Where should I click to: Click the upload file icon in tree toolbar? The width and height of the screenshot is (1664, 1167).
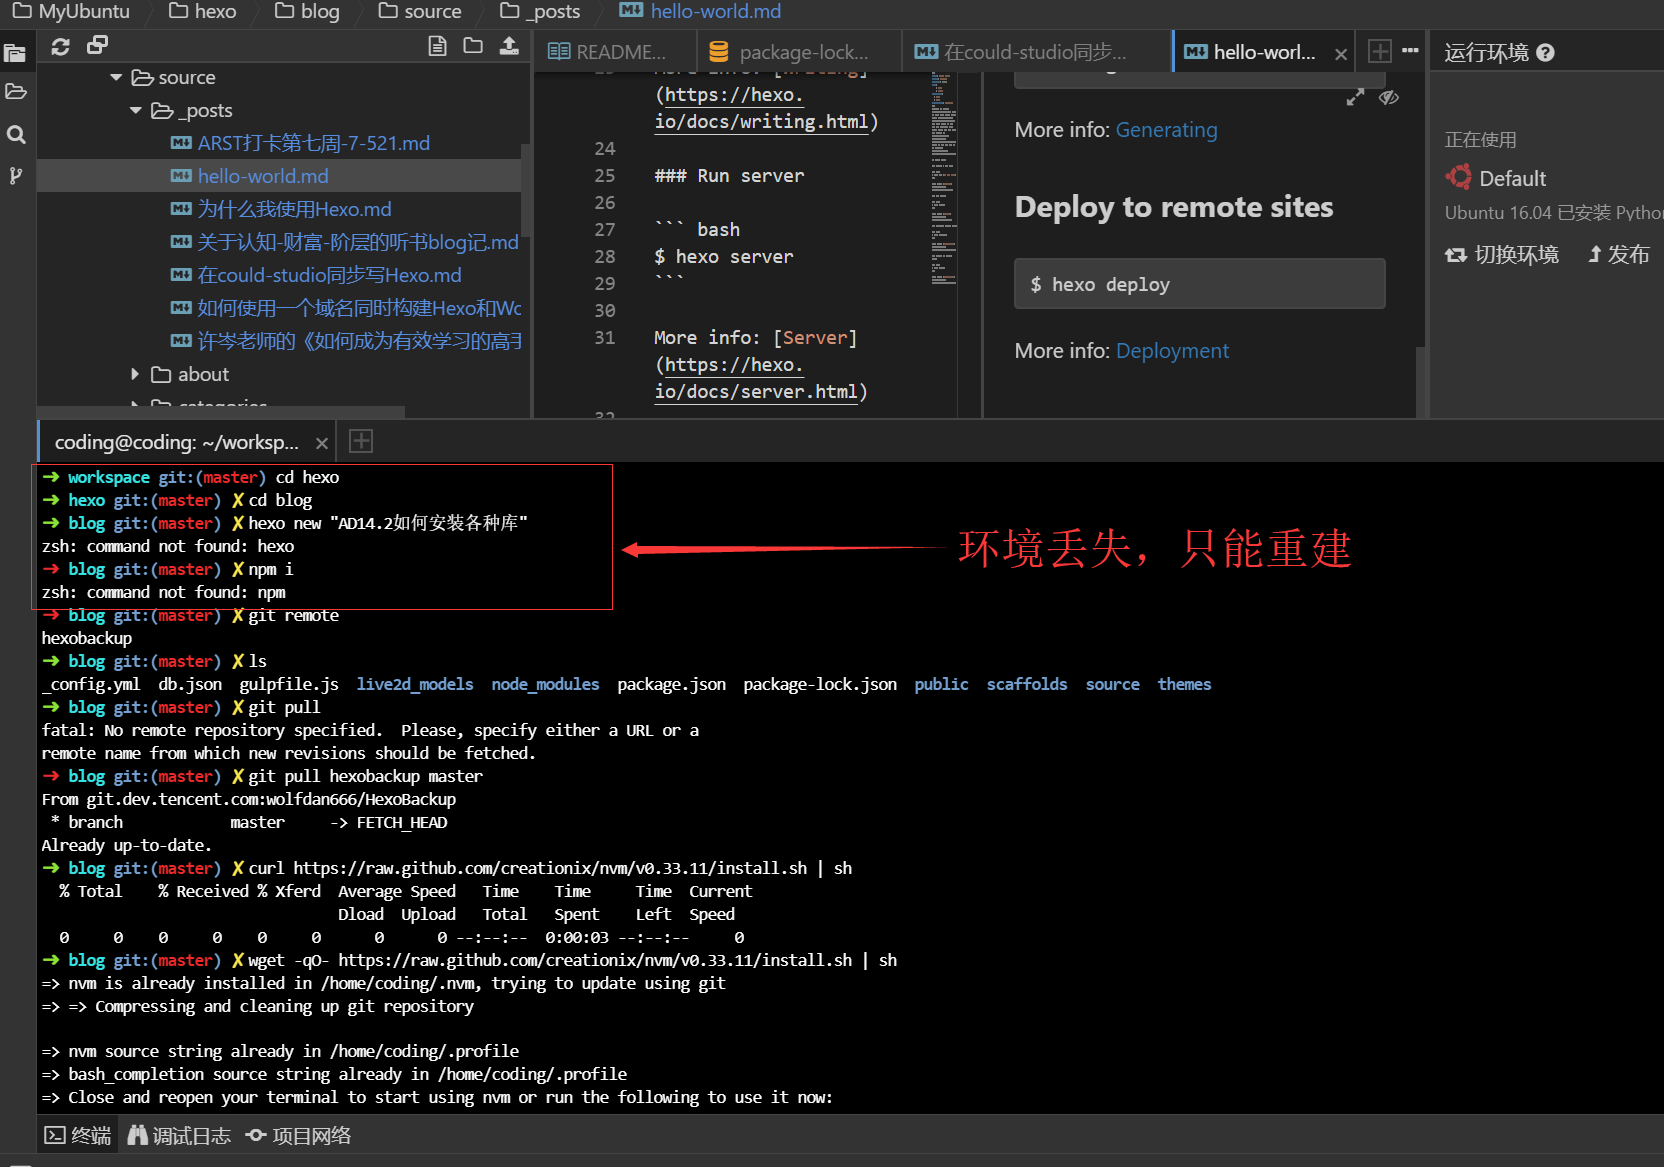pos(509,45)
